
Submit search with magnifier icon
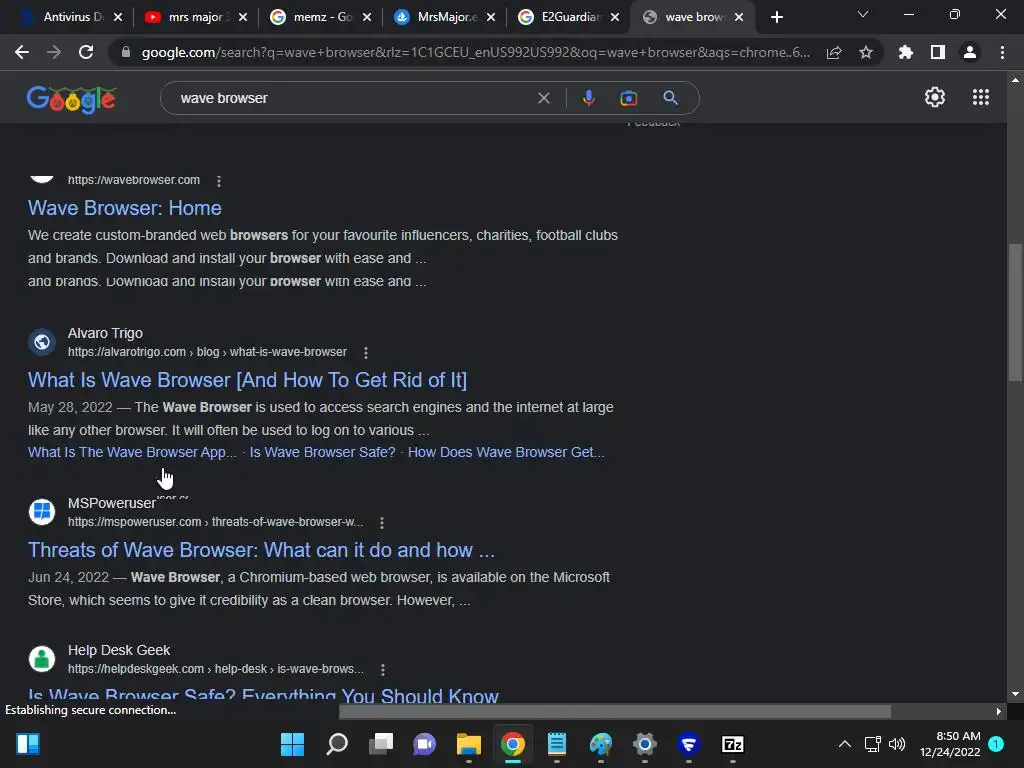point(670,98)
